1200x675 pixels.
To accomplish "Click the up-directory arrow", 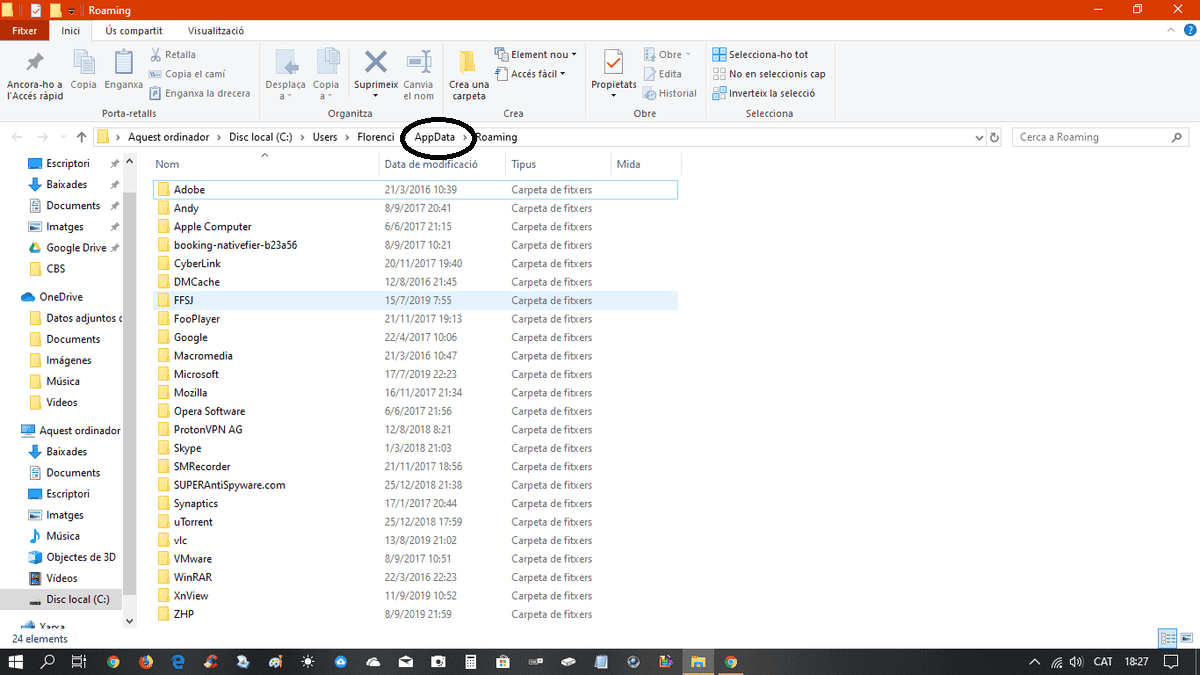I will (81, 137).
